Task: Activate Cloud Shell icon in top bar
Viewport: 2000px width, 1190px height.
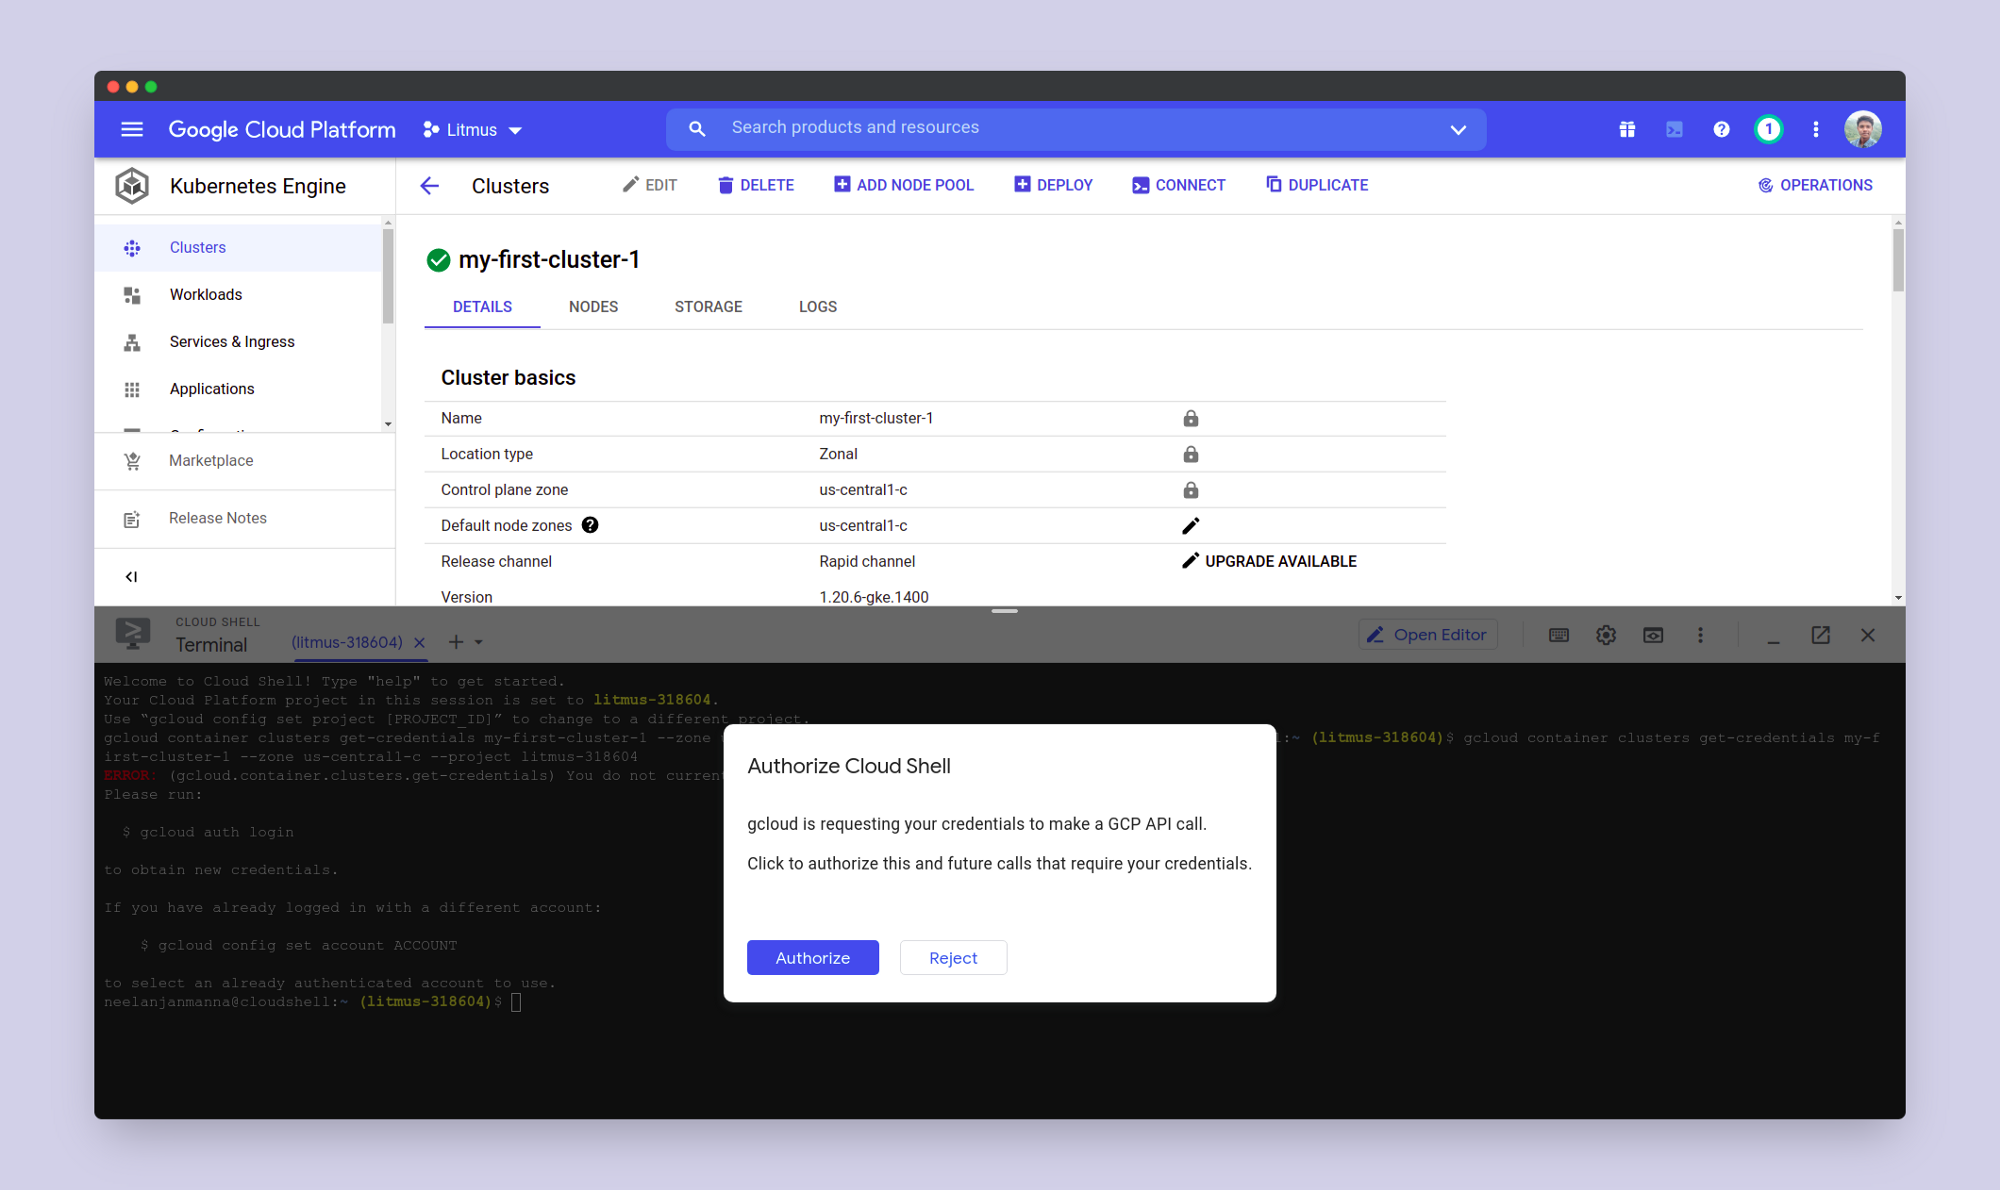Action: pos(1674,129)
